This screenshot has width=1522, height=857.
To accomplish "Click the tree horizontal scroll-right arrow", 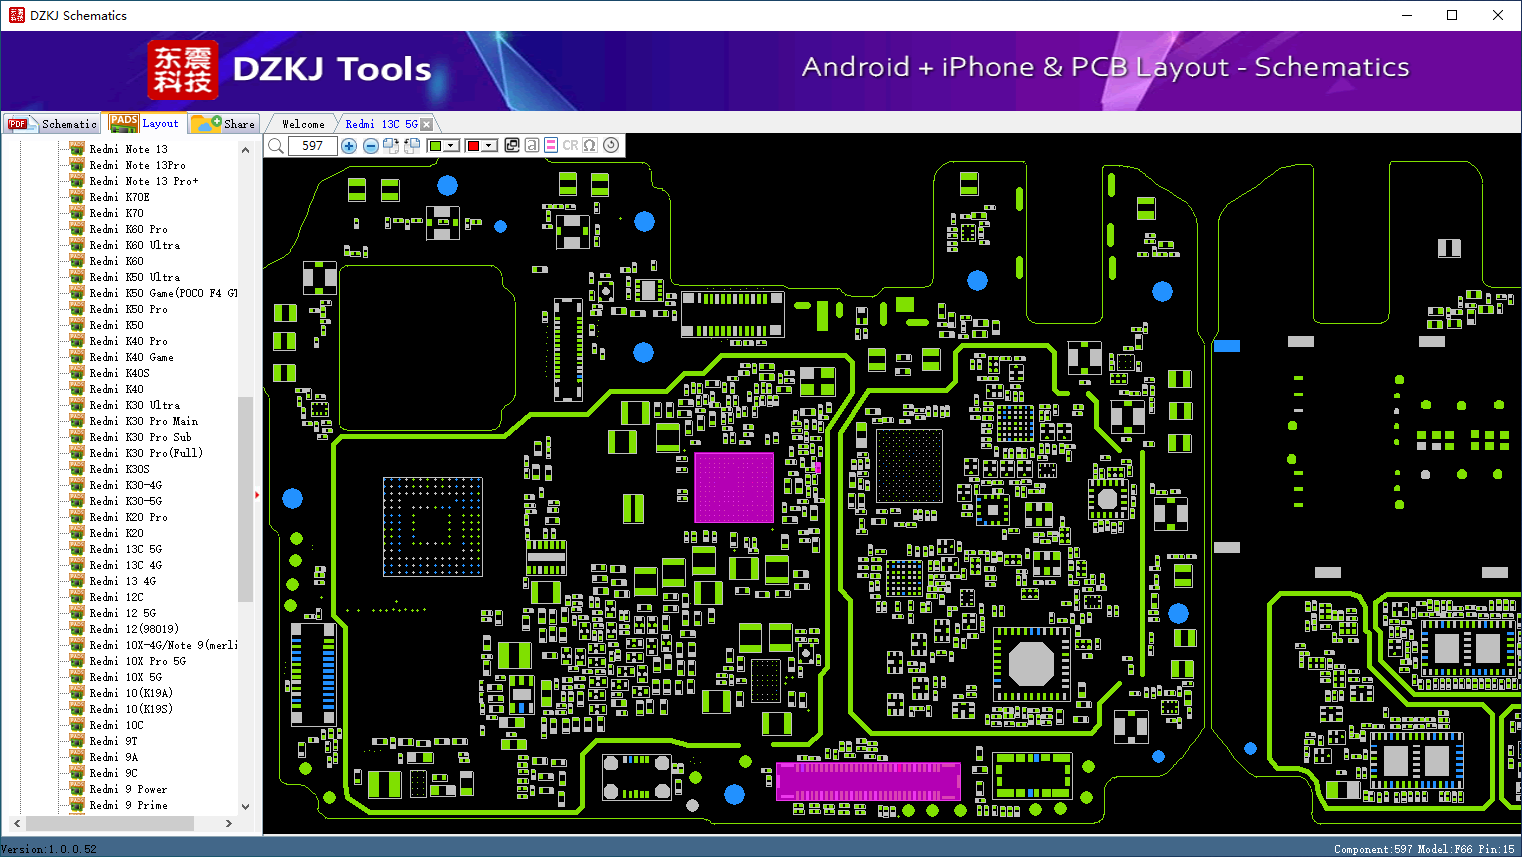I will pos(229,823).
